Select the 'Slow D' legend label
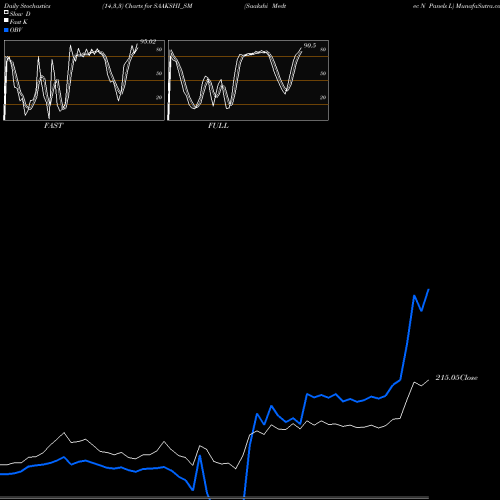This screenshot has width=500, height=500. (20, 14)
